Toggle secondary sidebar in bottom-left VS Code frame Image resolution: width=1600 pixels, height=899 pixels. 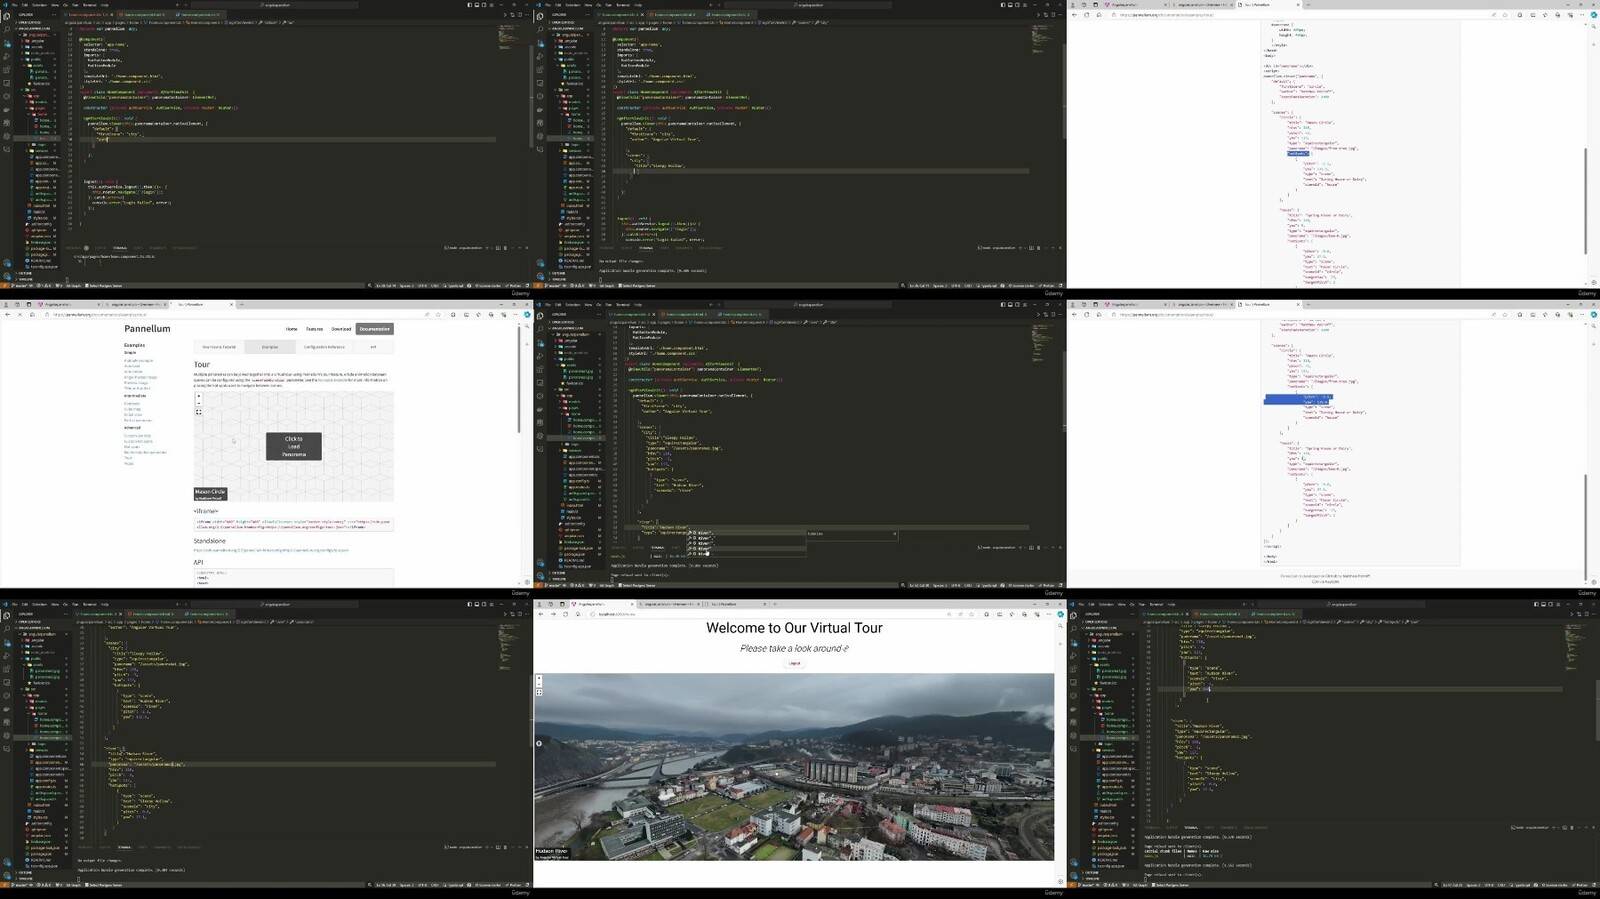484,604
